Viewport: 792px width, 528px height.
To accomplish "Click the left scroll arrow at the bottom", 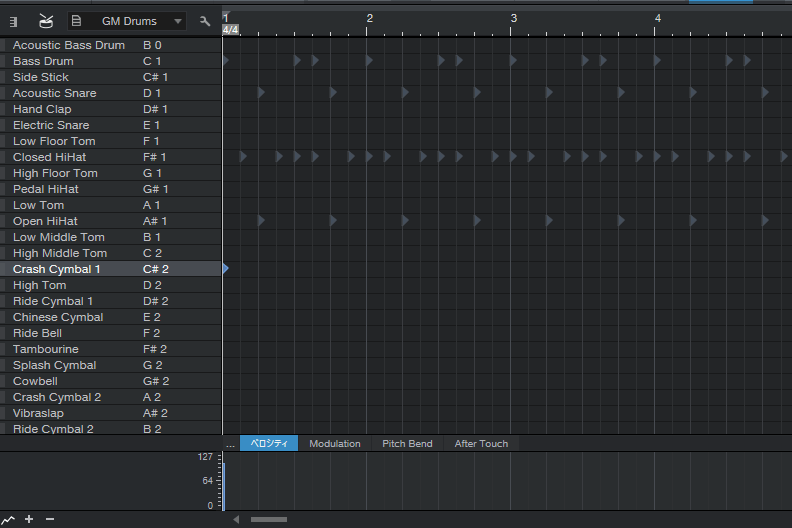I will [236, 519].
